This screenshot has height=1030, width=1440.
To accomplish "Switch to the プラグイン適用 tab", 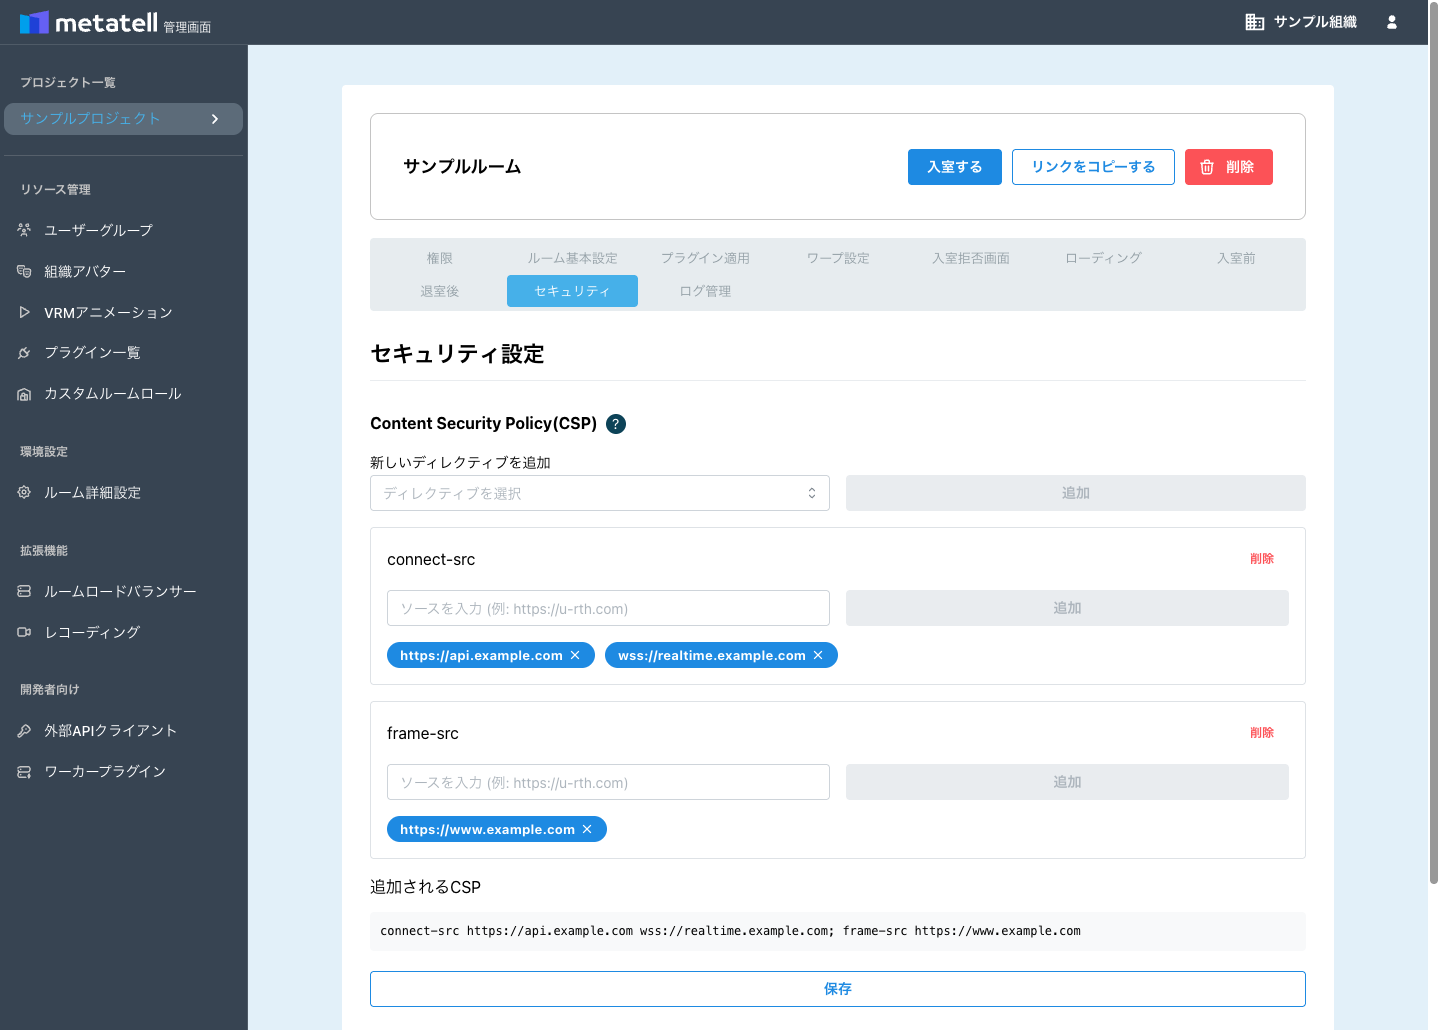I will (x=705, y=258).
